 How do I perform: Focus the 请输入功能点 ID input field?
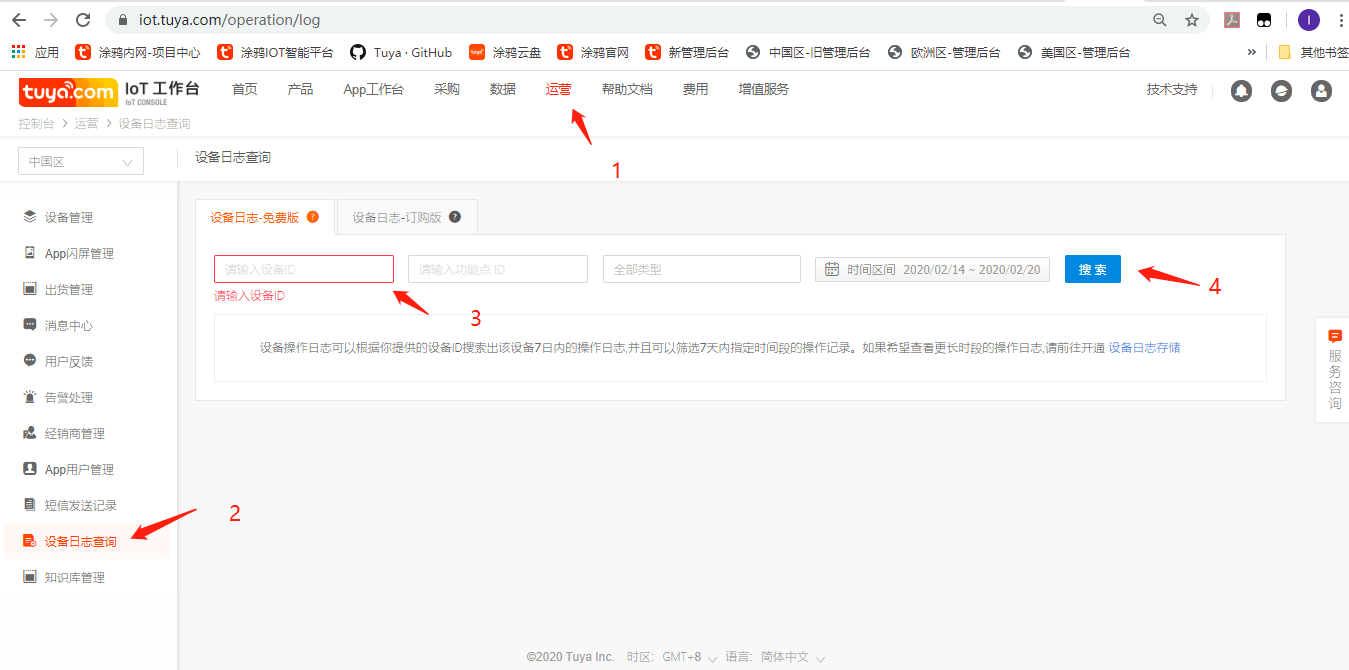click(498, 269)
